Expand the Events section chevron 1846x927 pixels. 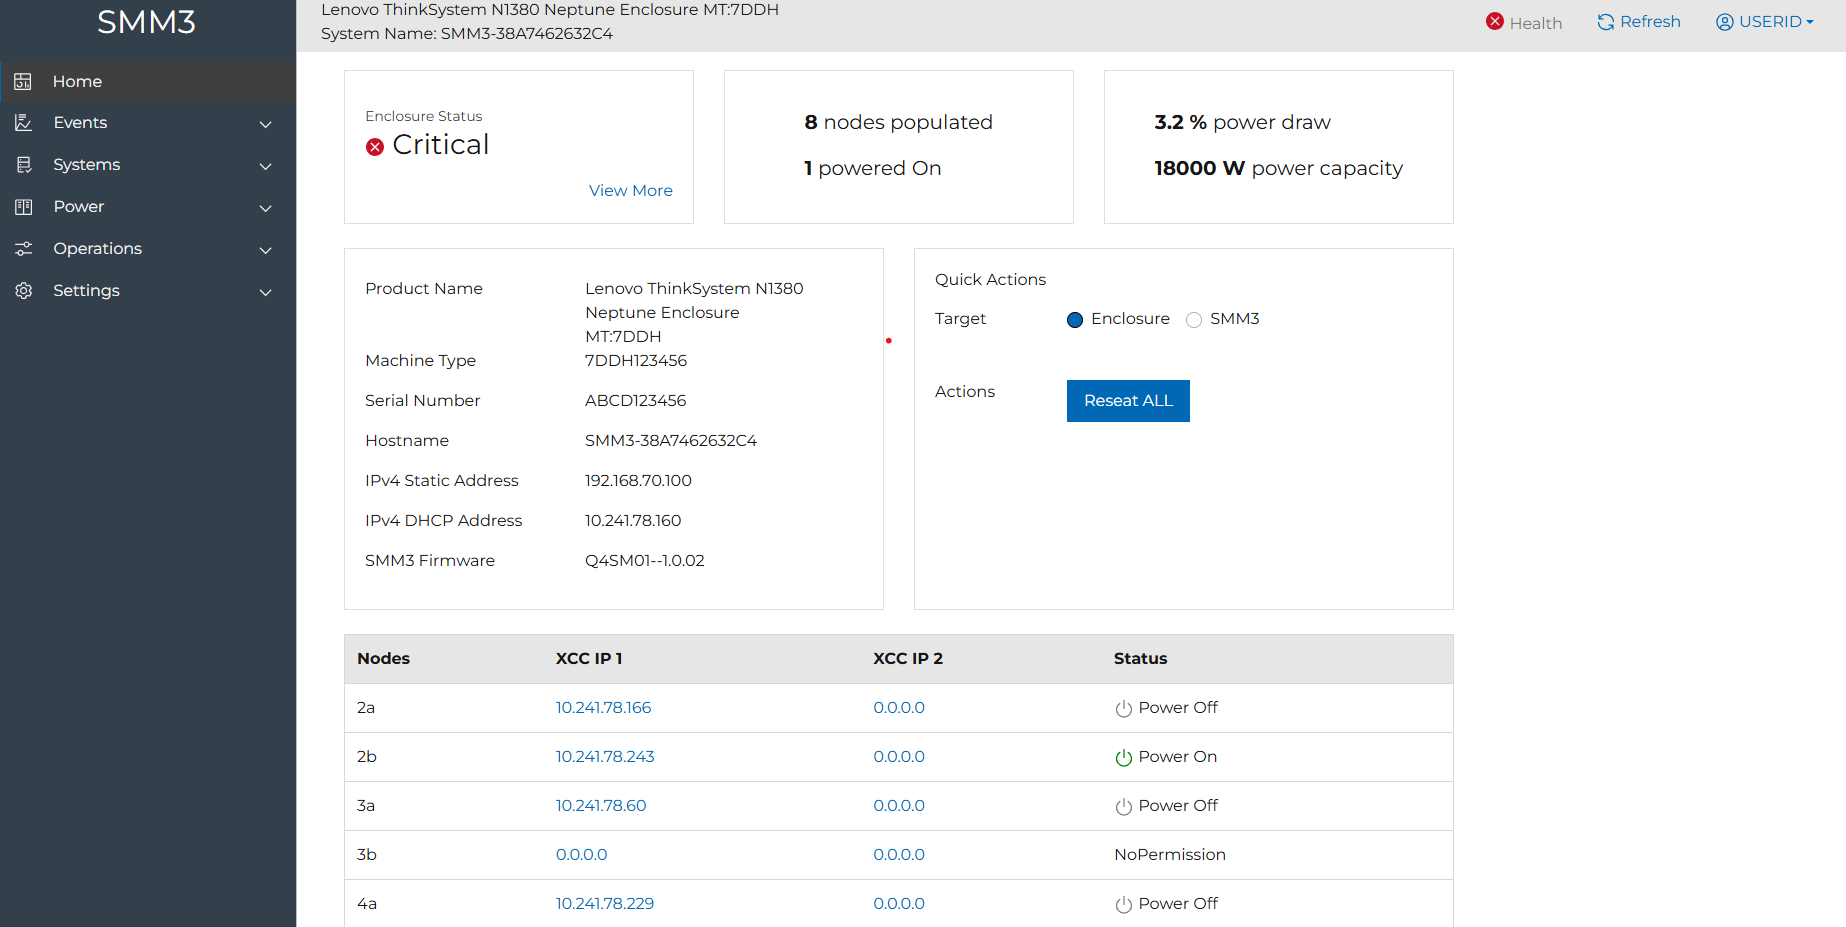pos(265,124)
